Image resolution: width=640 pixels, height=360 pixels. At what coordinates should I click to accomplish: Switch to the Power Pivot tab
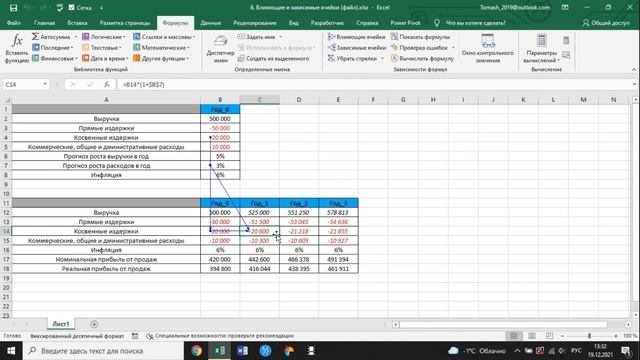tap(405, 23)
